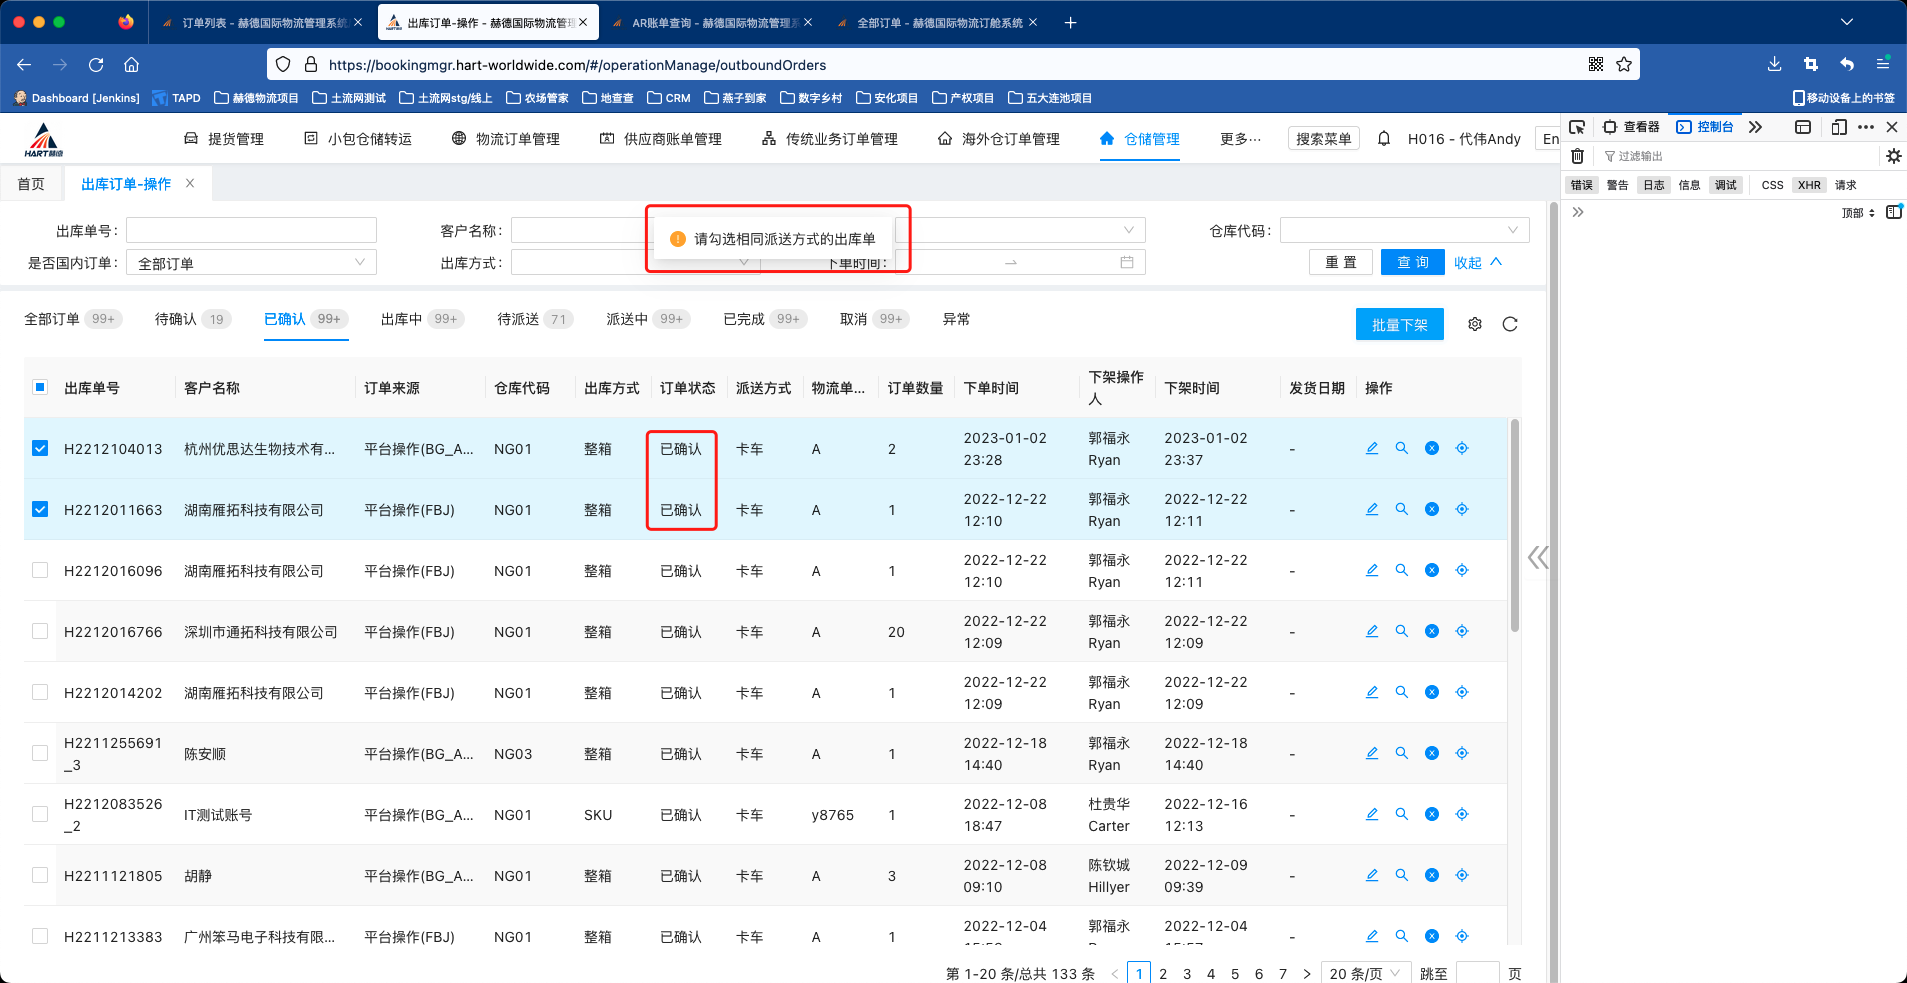Clear console with trash icon in devtools
The image size is (1907, 983).
point(1577,156)
